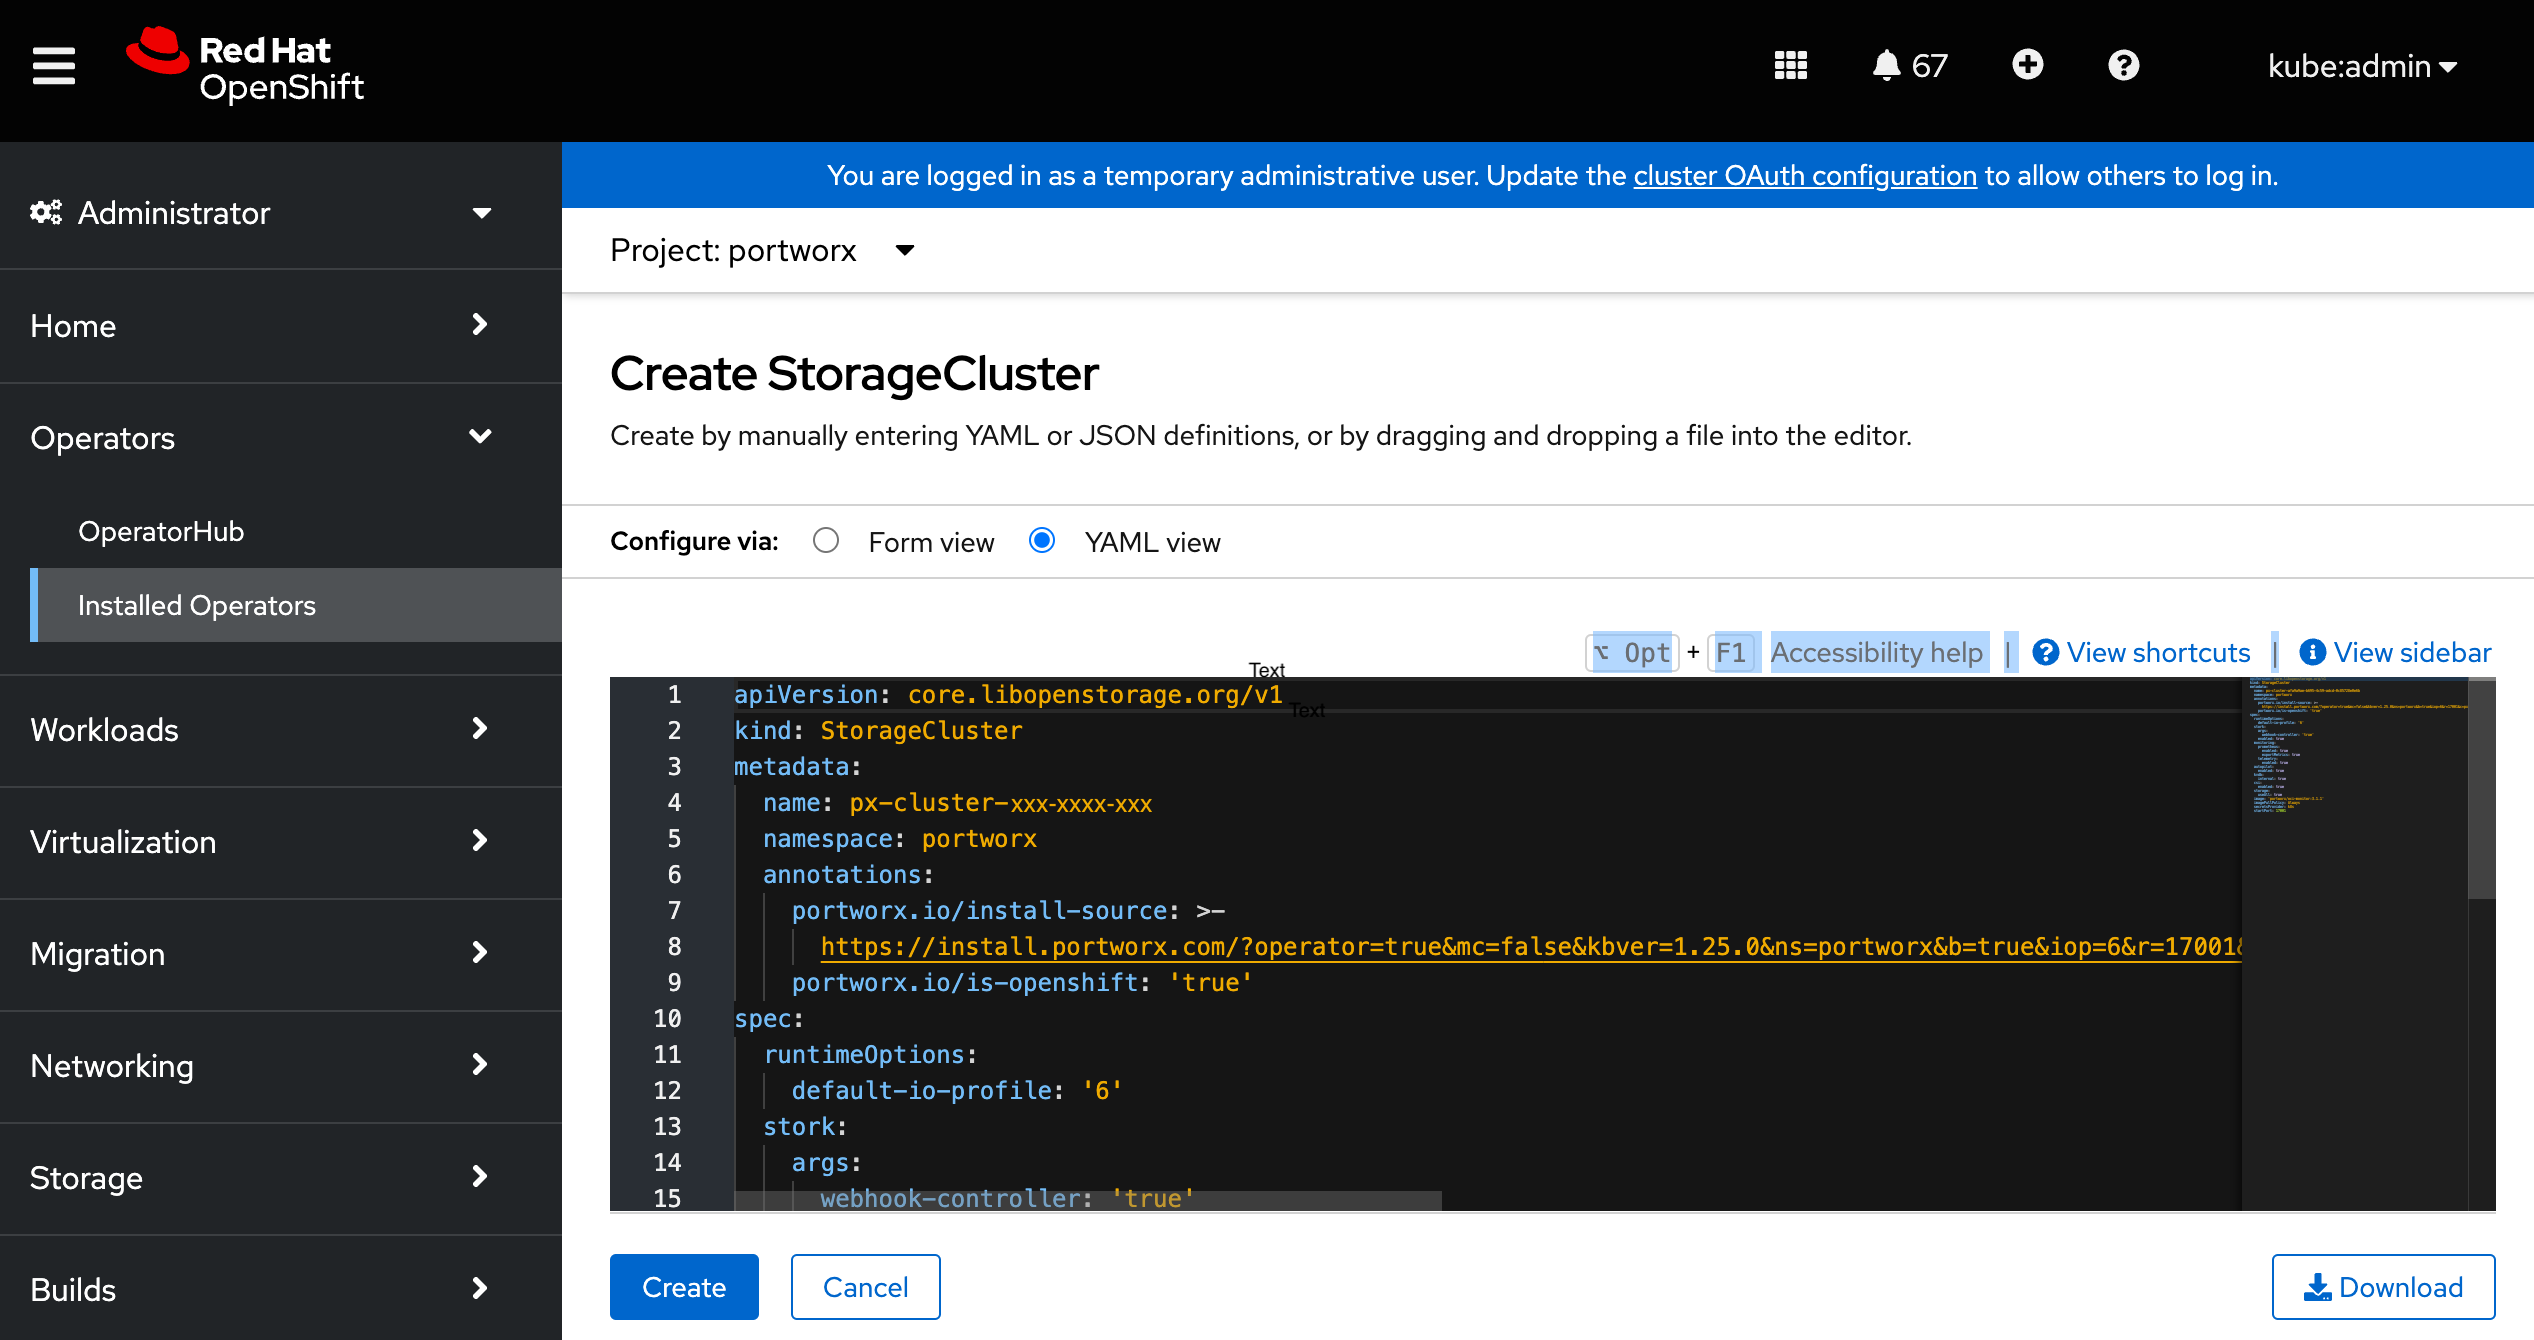This screenshot has height=1340, width=2534.
Task: Open the Accessibility help panel
Action: tap(1878, 652)
